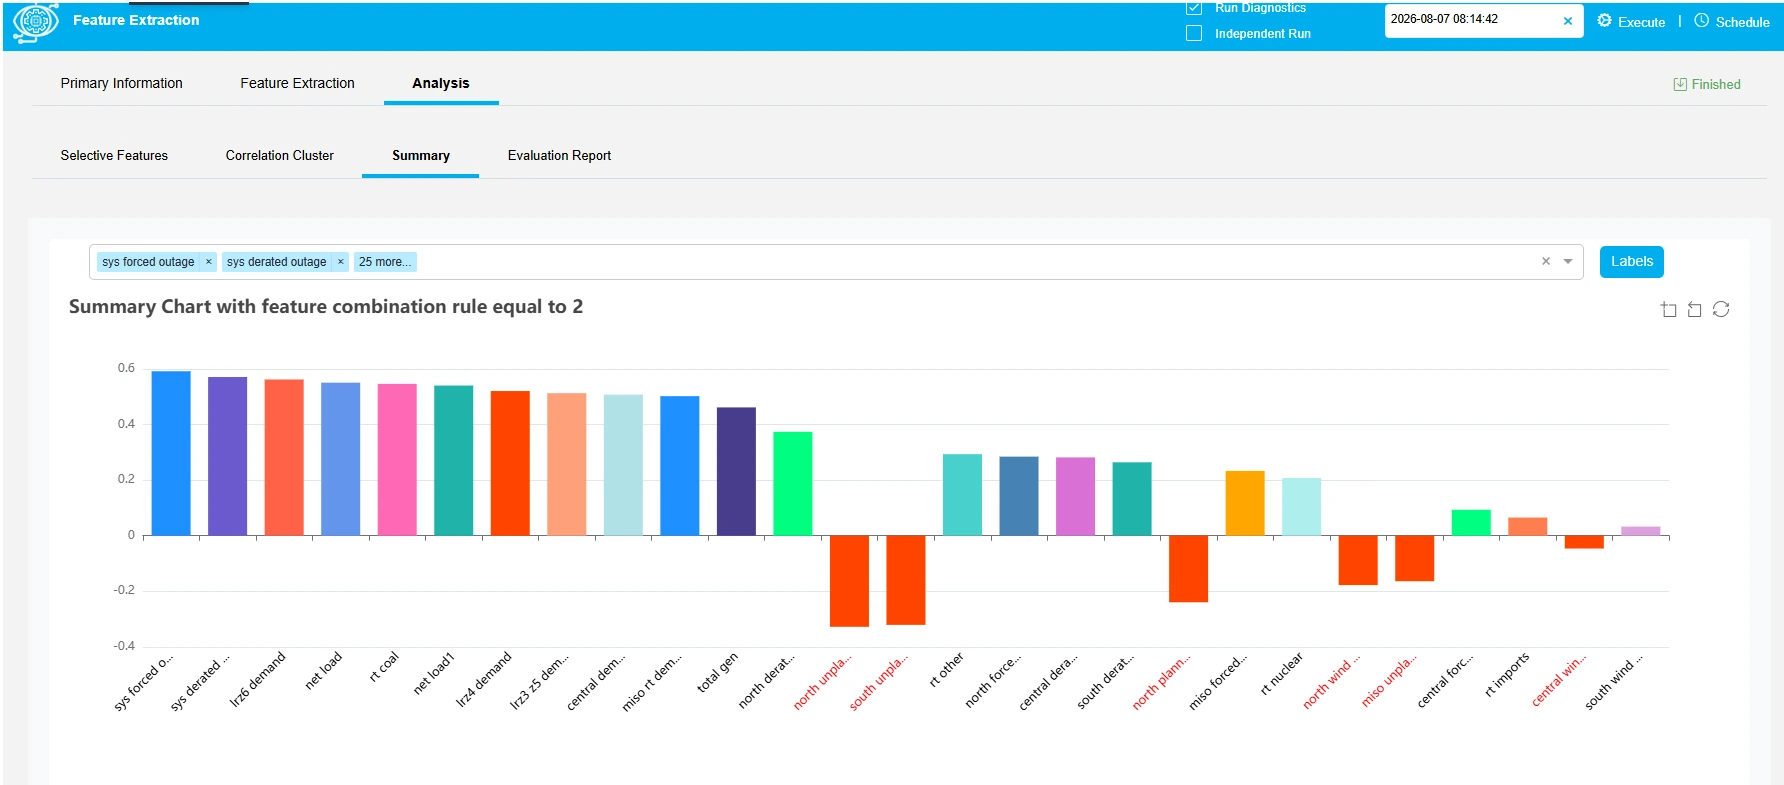Activate the chart area zoom tool
The image size is (1784, 785).
[x=1668, y=309]
